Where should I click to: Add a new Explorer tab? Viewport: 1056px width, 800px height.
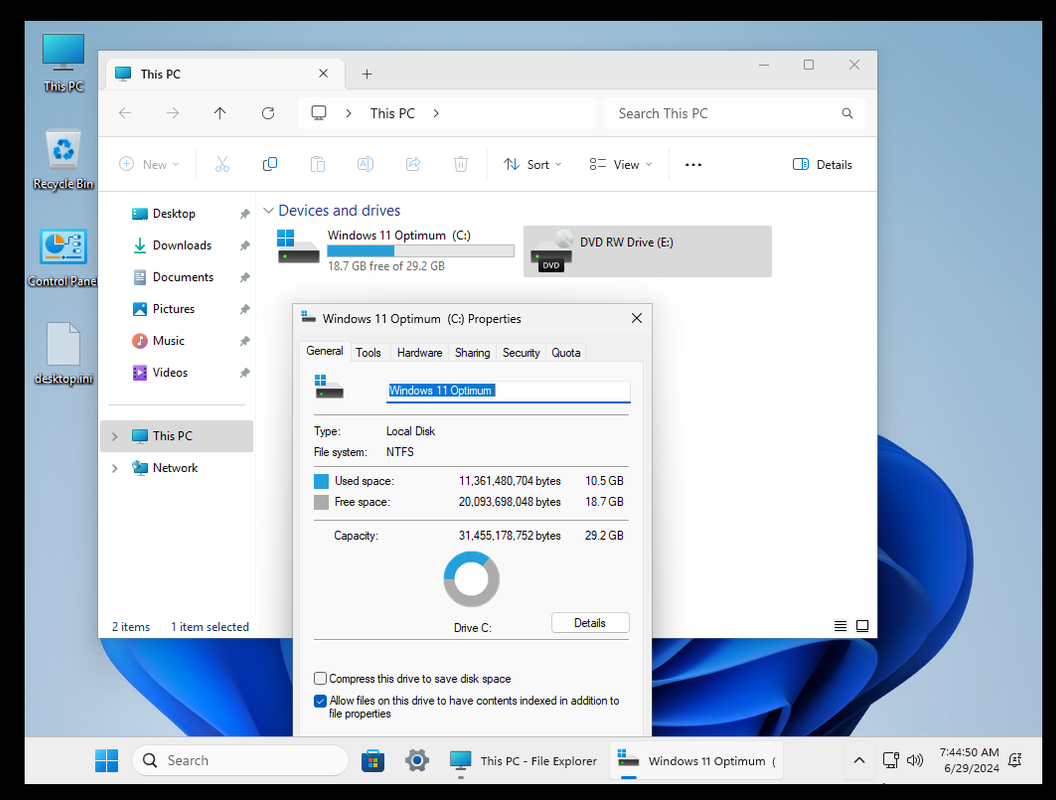click(x=367, y=74)
